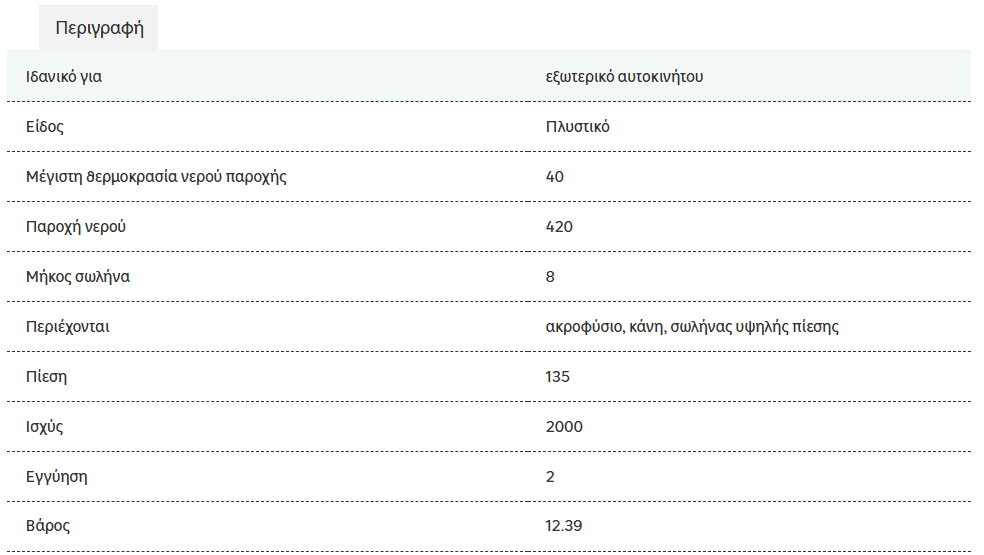Click the power value 2000
Image resolution: width=984 pixels, height=555 pixels.
tap(564, 427)
